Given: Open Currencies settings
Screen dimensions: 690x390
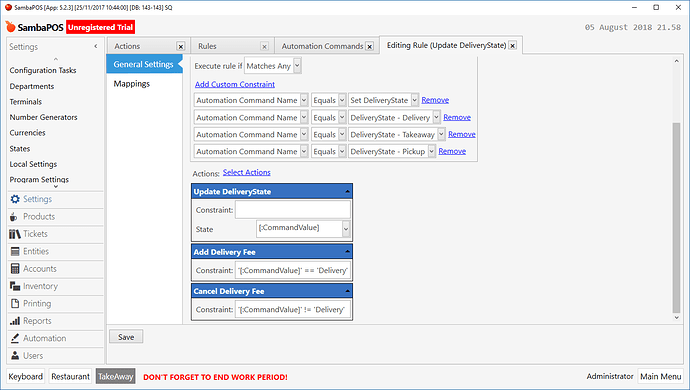Looking at the screenshot, I should [x=27, y=133].
